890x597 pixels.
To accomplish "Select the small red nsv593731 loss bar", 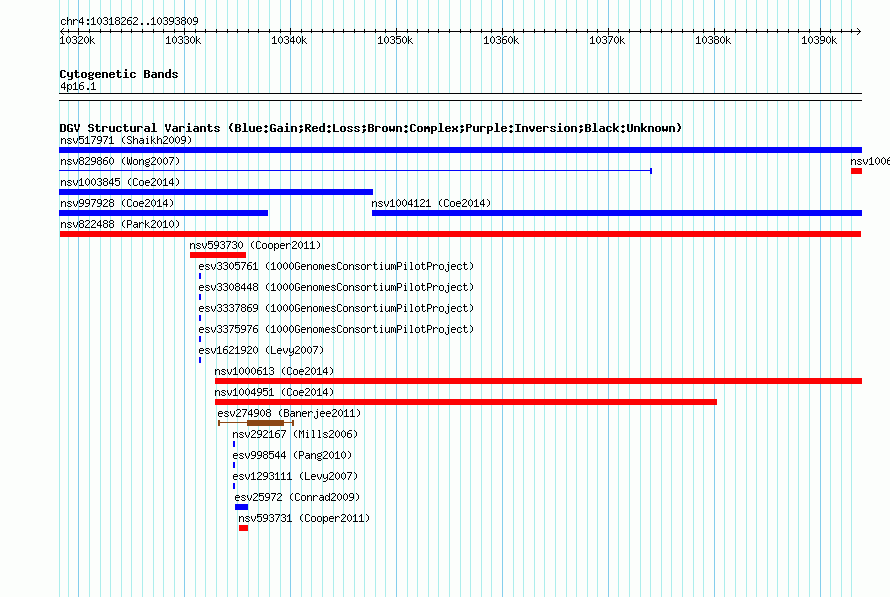I will (x=244, y=528).
